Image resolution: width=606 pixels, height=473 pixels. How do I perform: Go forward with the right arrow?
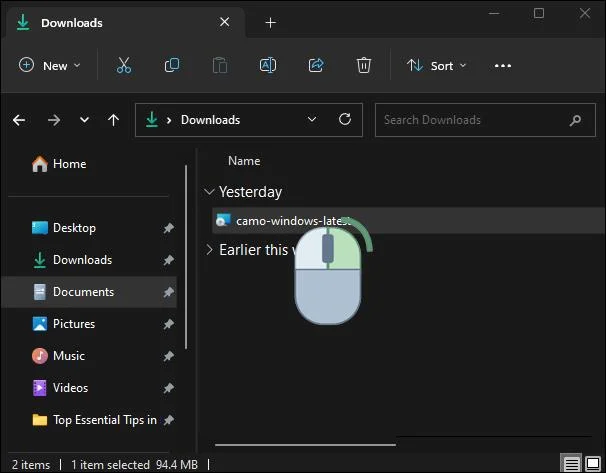click(x=54, y=120)
